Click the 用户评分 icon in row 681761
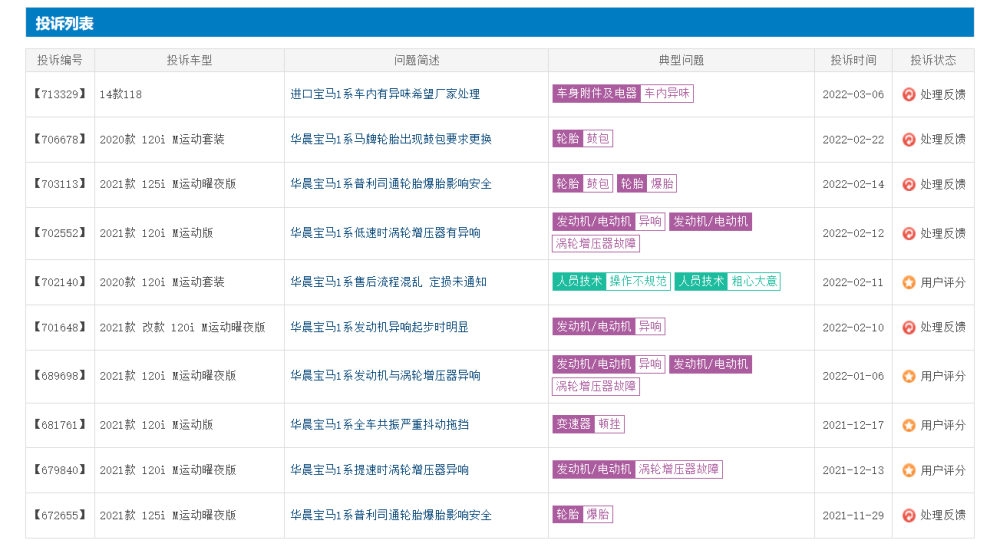The width and height of the screenshot is (1000, 560). (909, 425)
